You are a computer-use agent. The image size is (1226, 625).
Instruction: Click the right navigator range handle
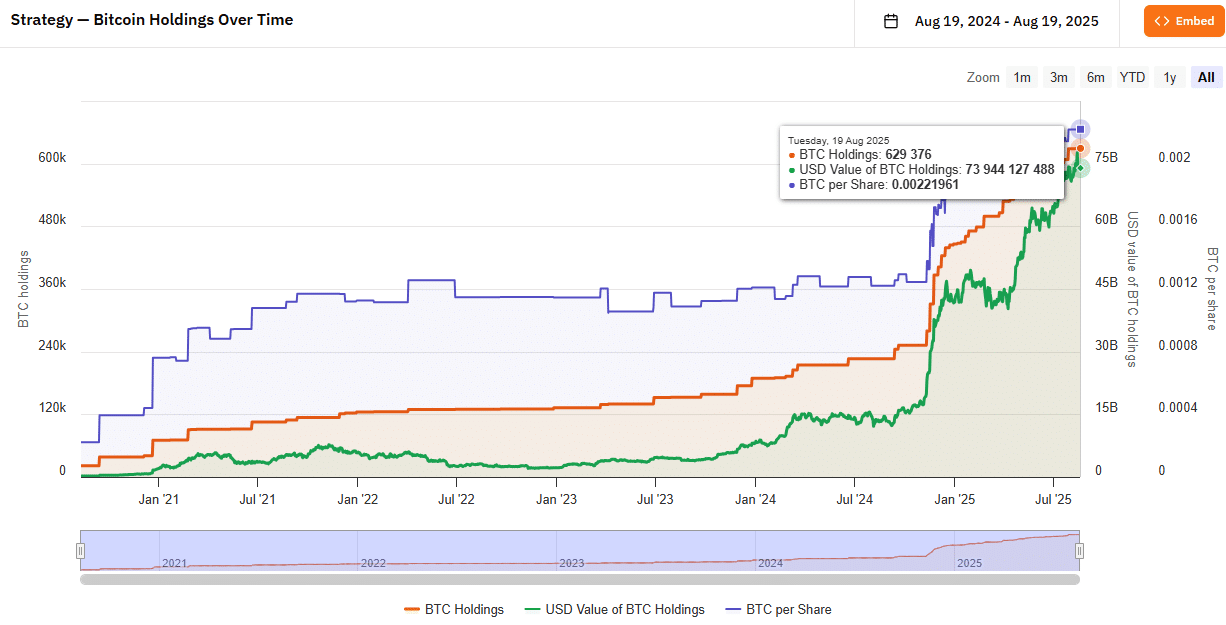click(1079, 550)
